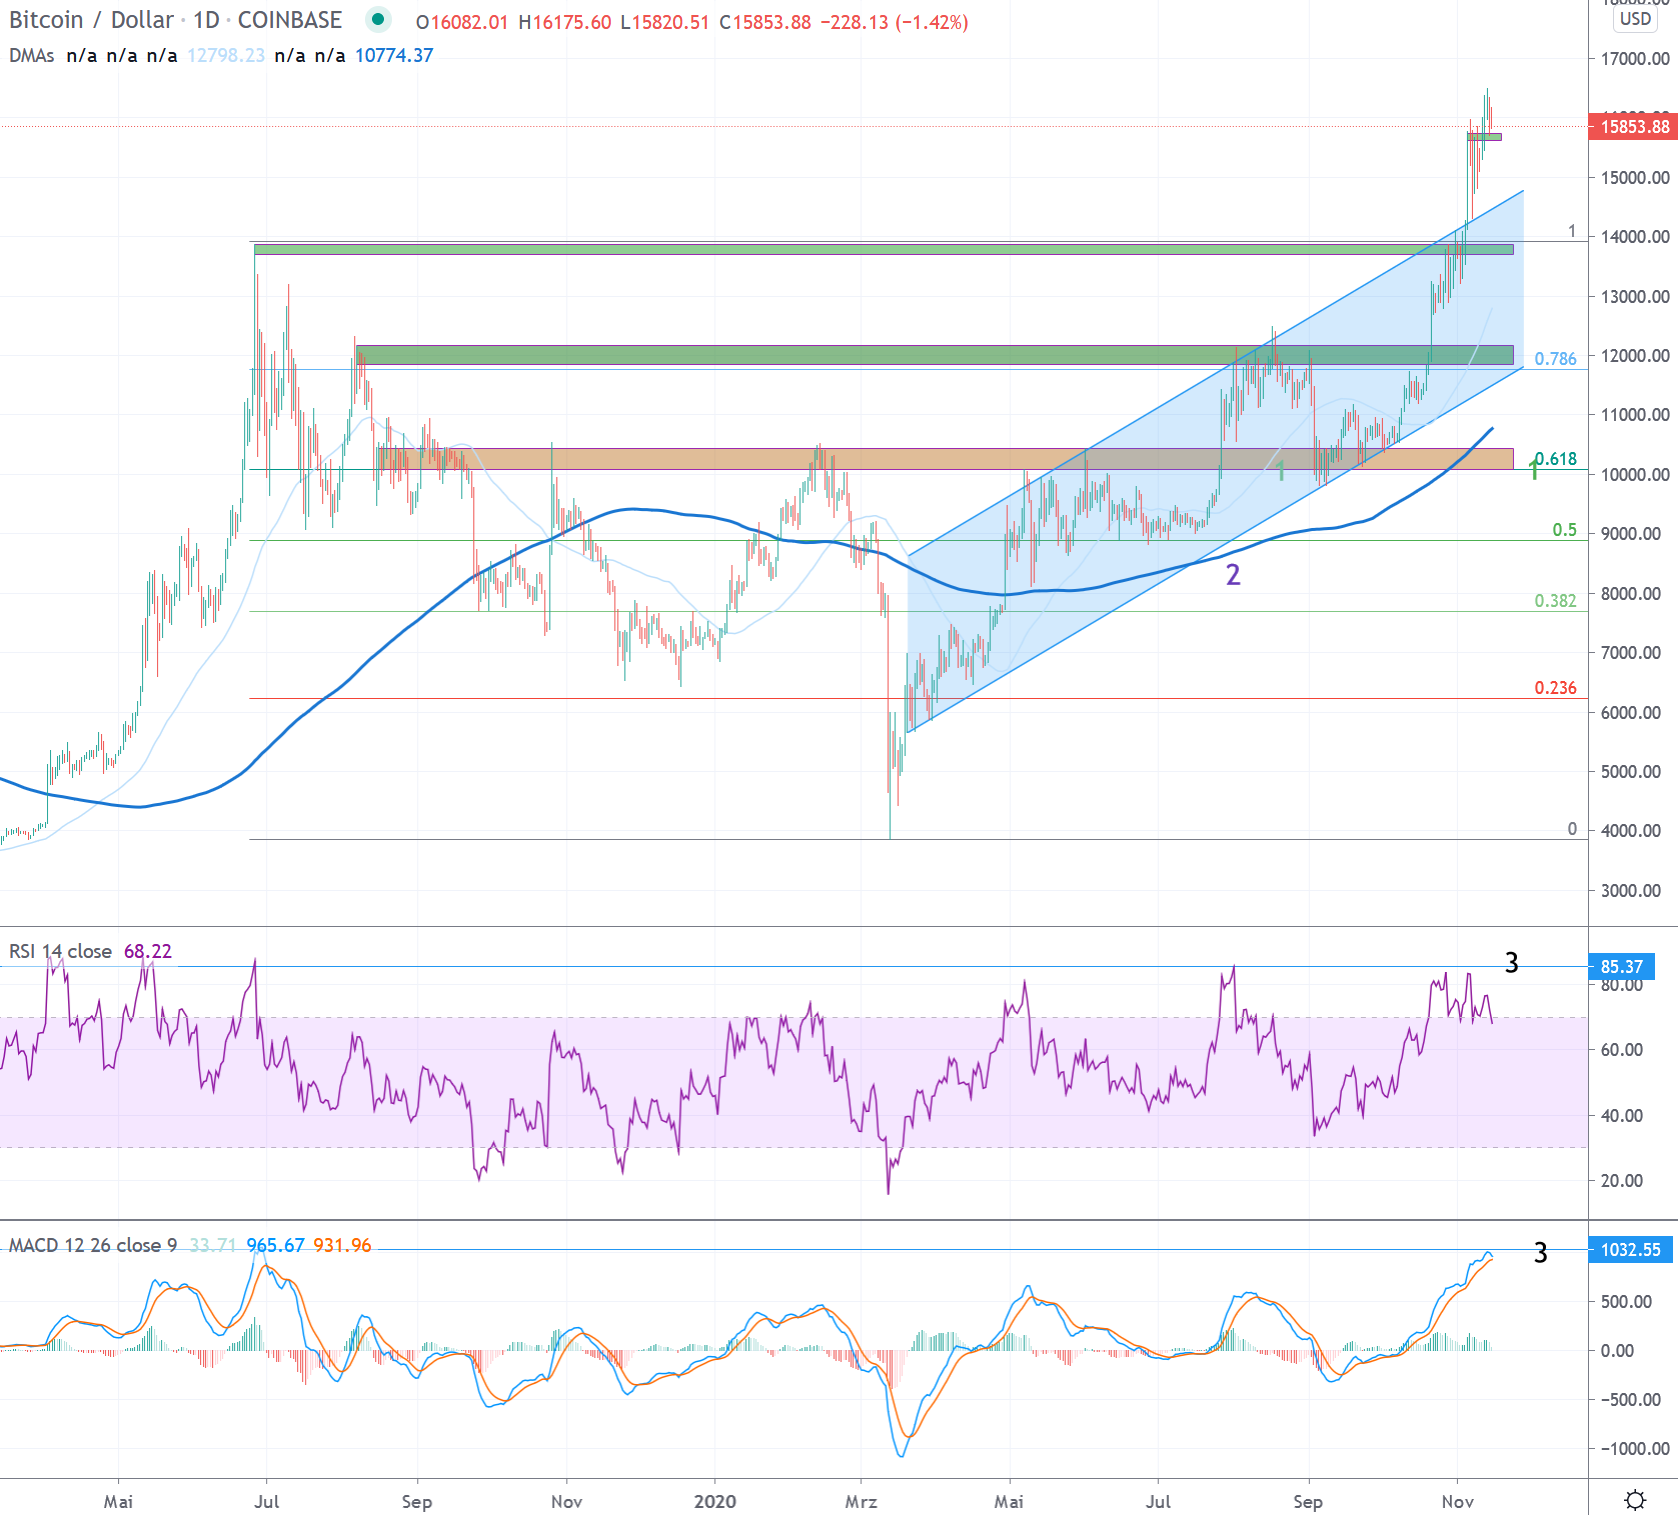
Task: Click the RSI 14 close indicator label
Action: coord(63,951)
